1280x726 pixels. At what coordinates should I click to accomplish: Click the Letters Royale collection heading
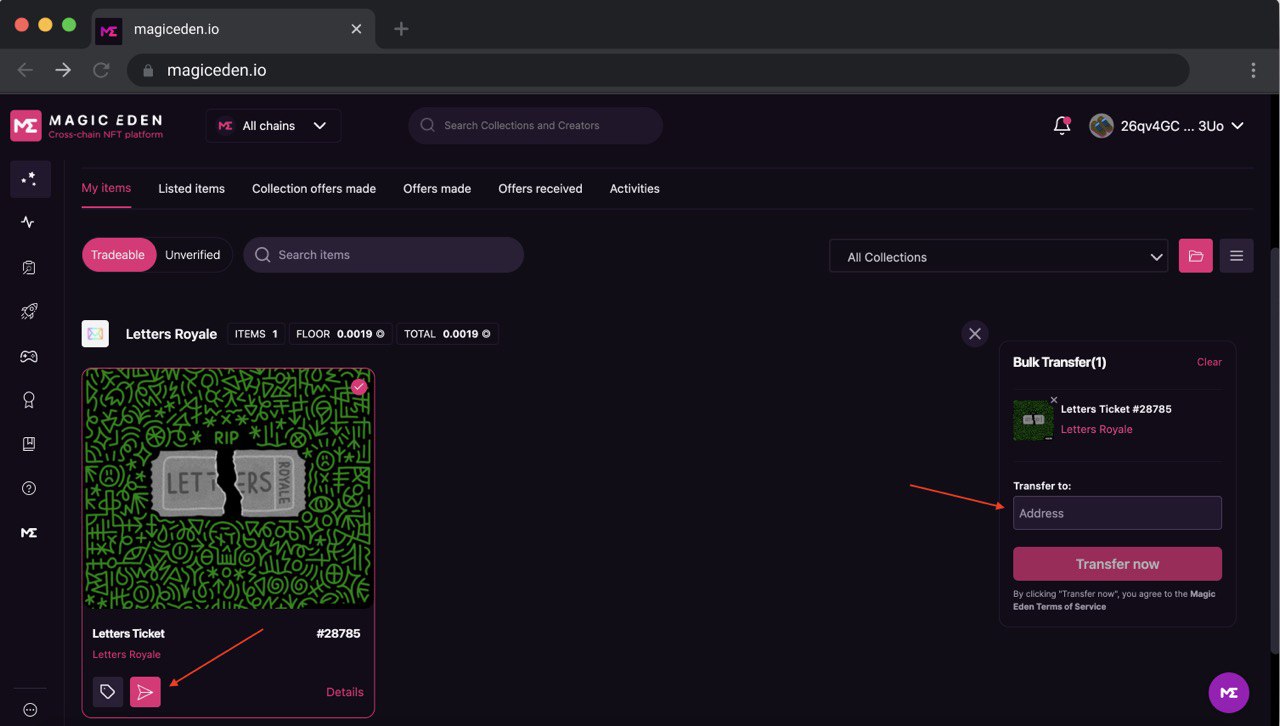[x=171, y=334]
